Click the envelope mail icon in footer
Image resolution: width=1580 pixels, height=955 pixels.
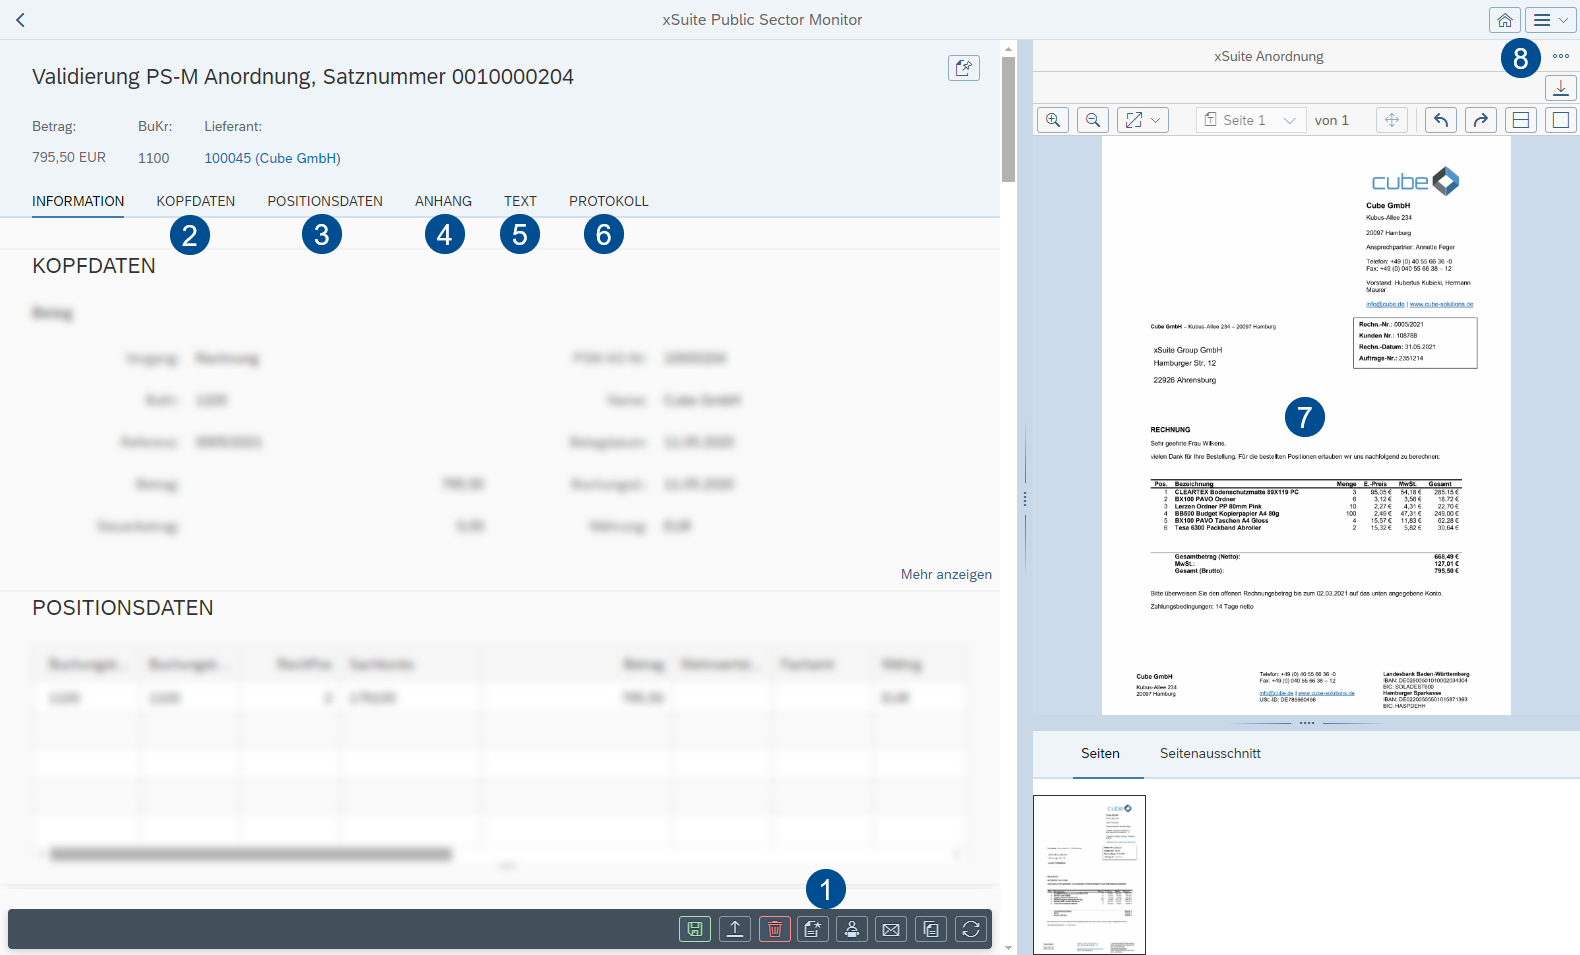coord(891,929)
